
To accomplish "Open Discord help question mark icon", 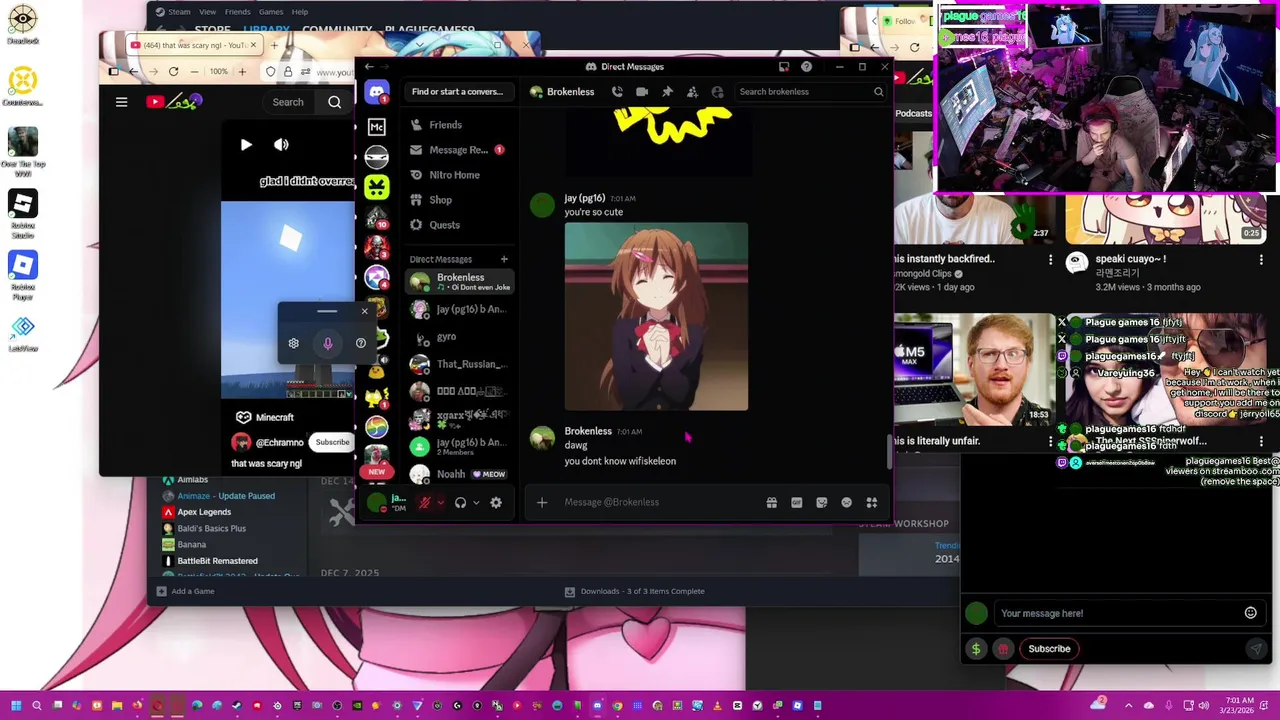I will point(806,67).
